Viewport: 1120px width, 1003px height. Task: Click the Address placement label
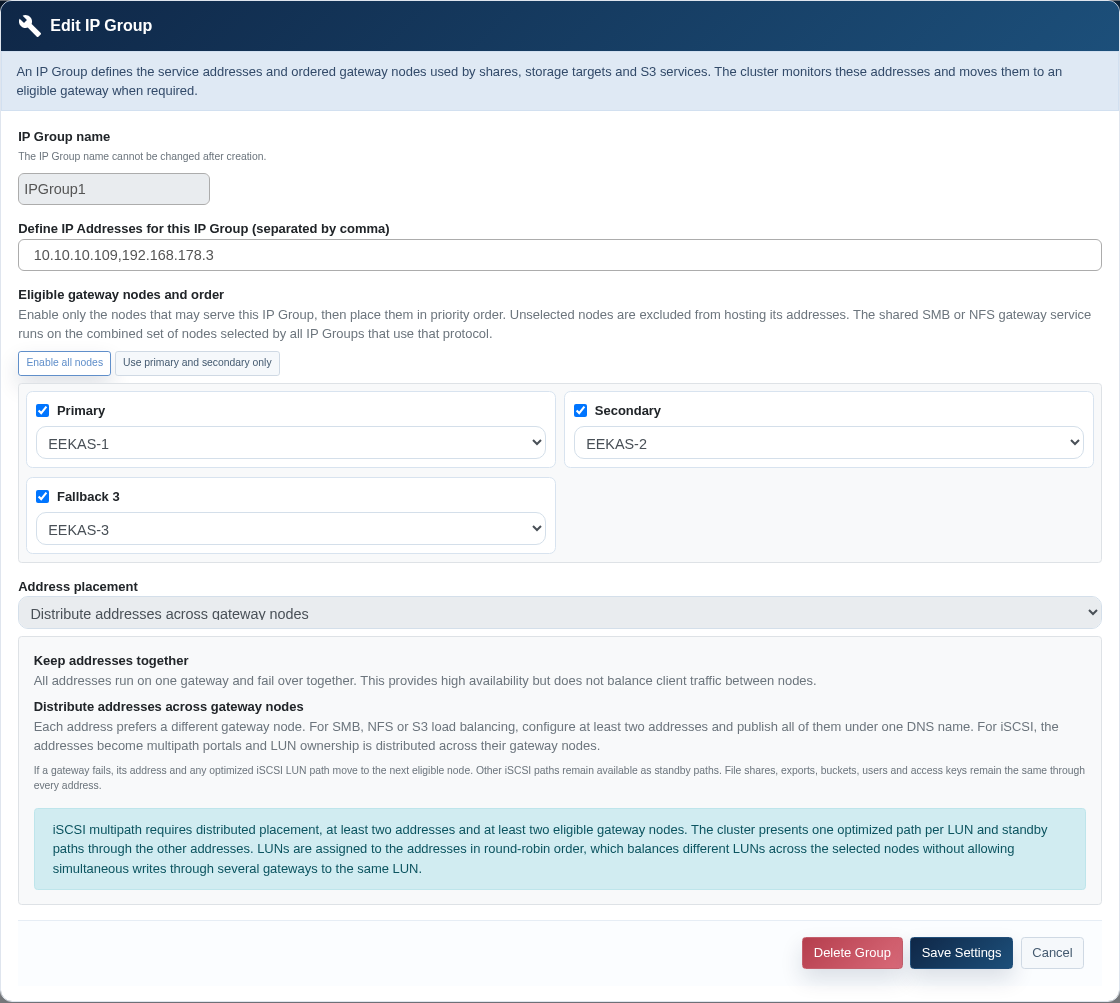[x=78, y=587]
